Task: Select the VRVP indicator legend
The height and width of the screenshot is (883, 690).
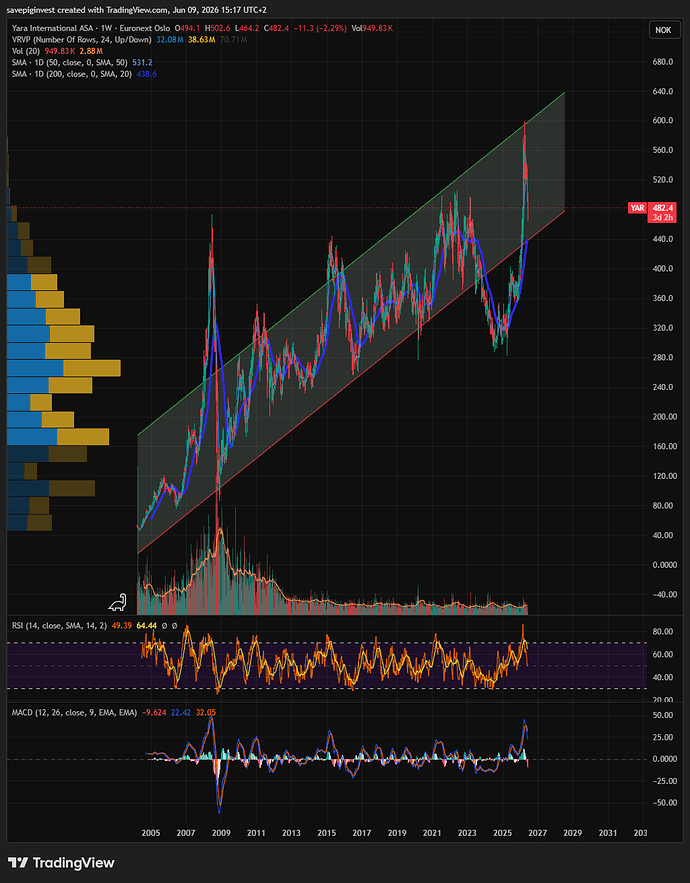Action: [x=82, y=39]
